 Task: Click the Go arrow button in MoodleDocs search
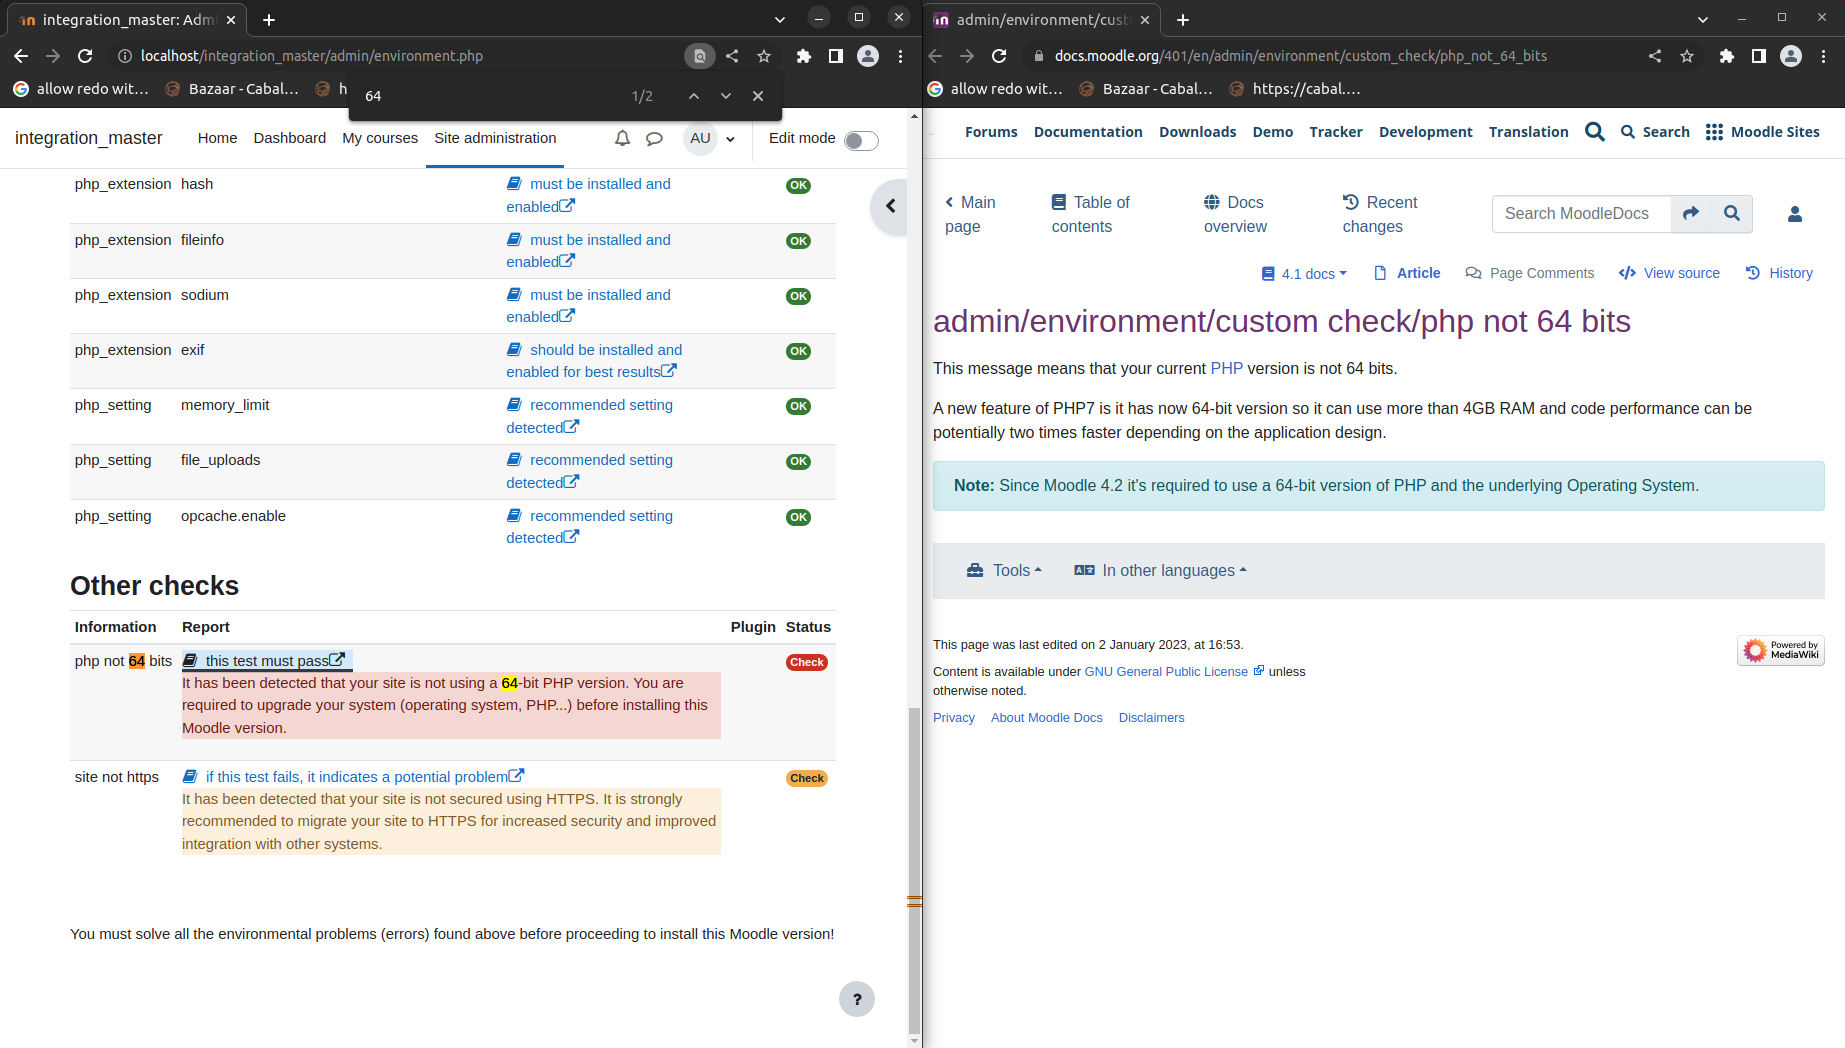[1691, 214]
